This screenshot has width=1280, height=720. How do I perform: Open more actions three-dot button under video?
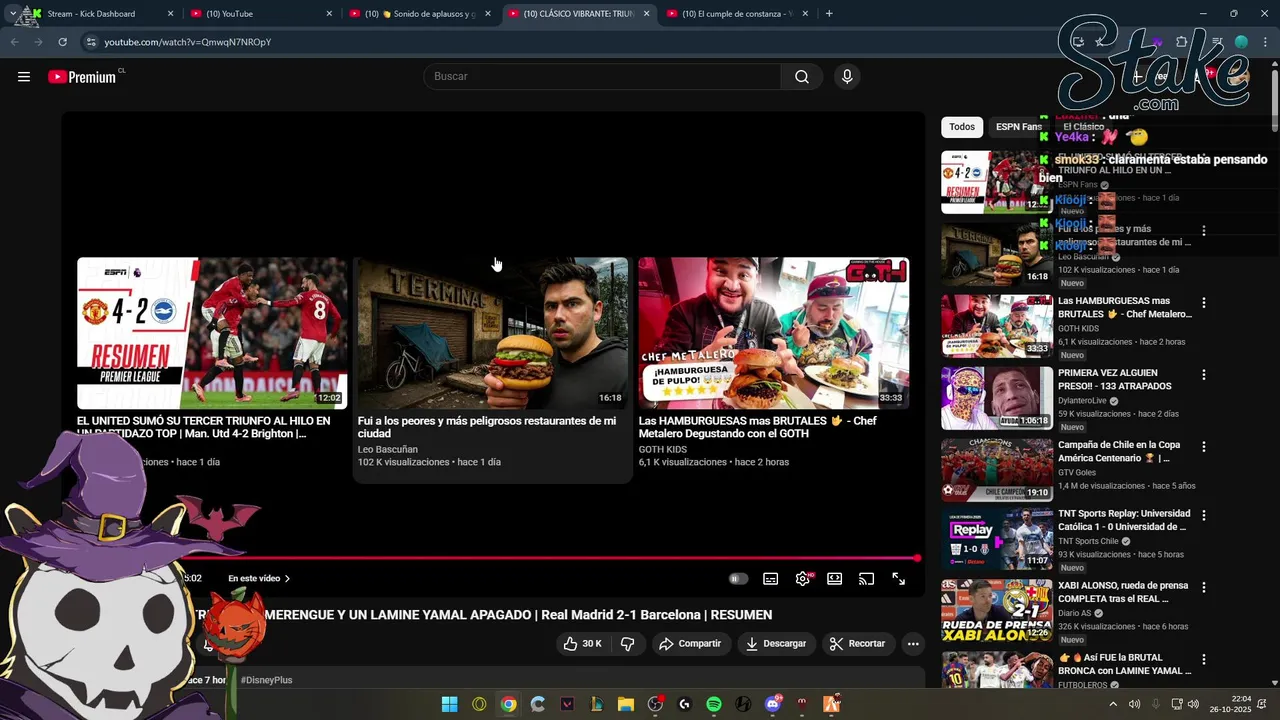pyautogui.click(x=913, y=644)
